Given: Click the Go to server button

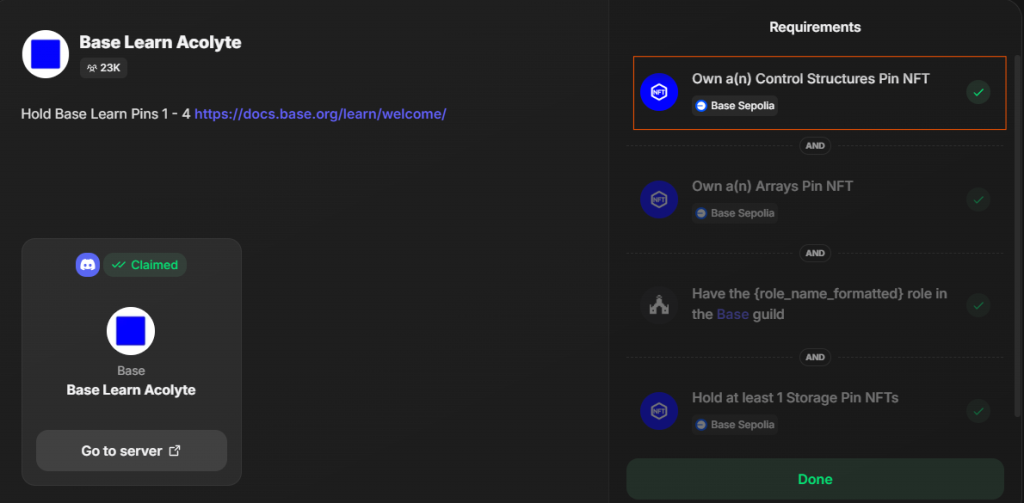Looking at the screenshot, I should tap(131, 451).
